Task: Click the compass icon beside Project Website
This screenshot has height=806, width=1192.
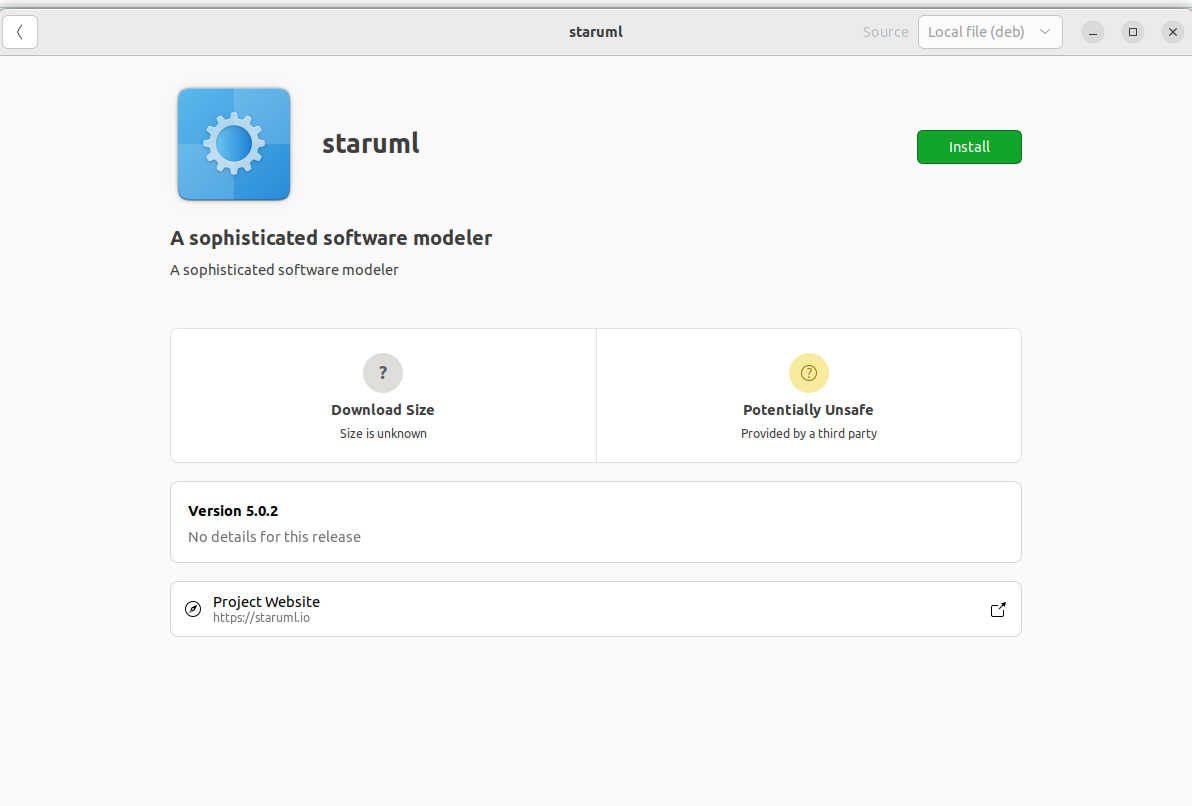Action: (x=193, y=609)
